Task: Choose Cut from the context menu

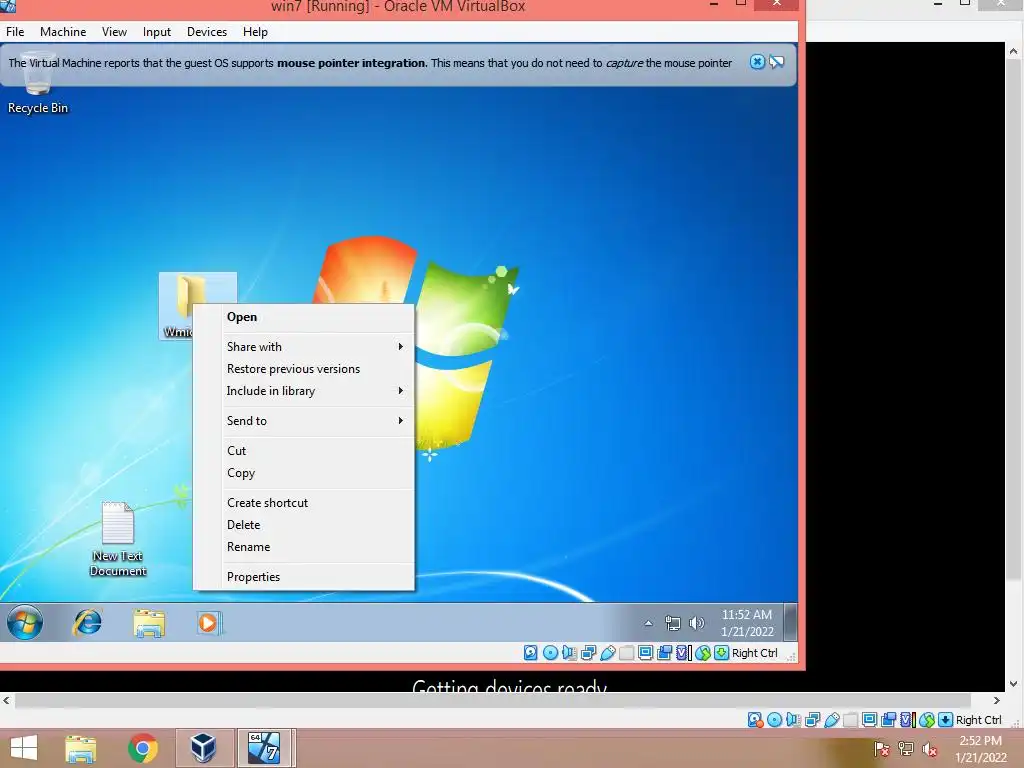Action: [304, 451]
